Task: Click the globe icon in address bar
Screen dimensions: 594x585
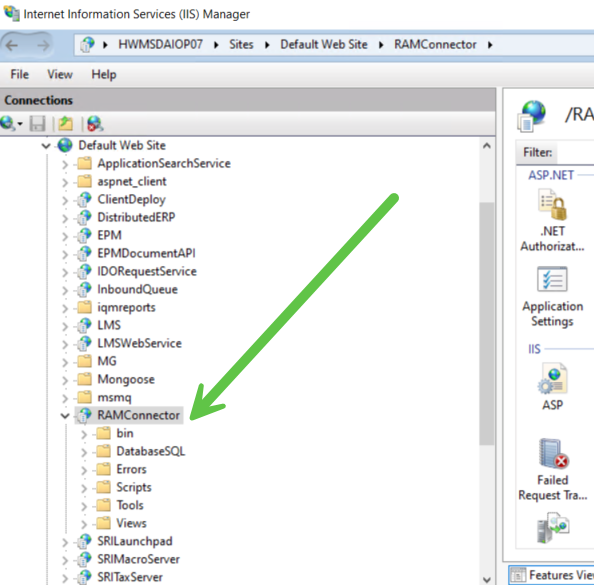Action: (x=88, y=44)
